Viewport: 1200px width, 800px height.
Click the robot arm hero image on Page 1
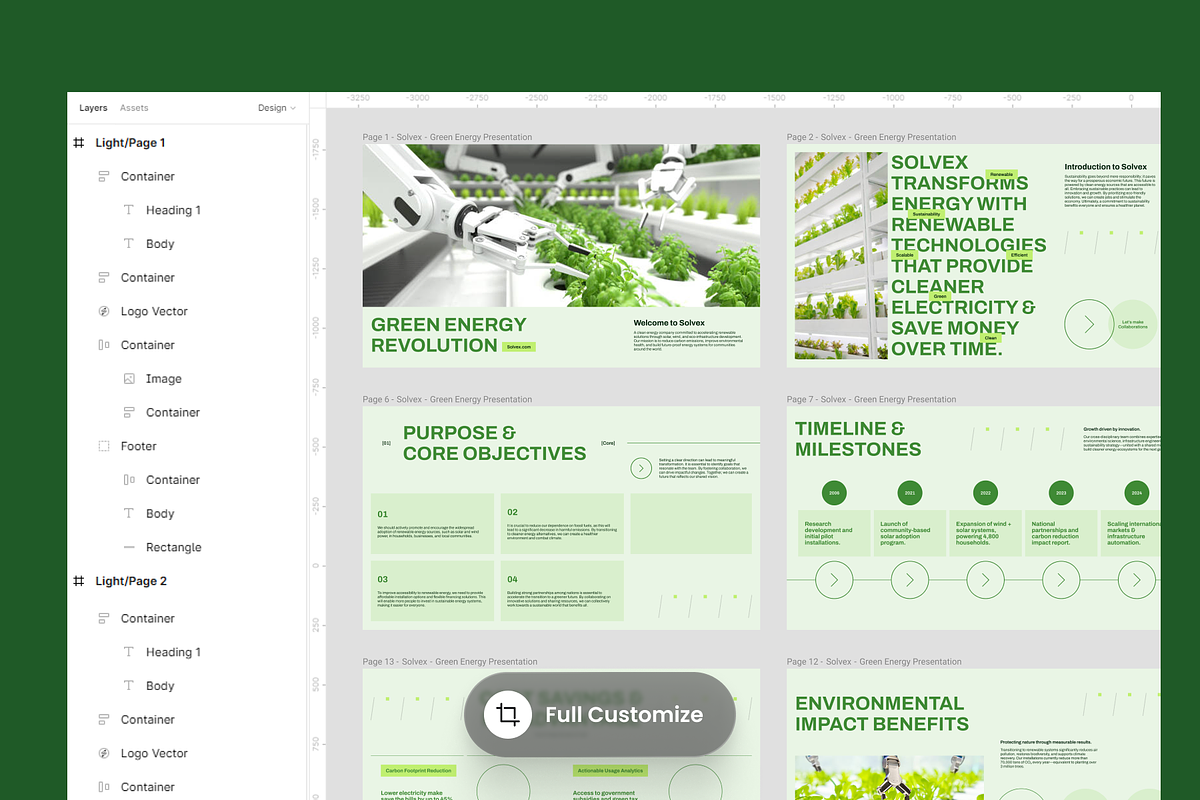click(561, 226)
